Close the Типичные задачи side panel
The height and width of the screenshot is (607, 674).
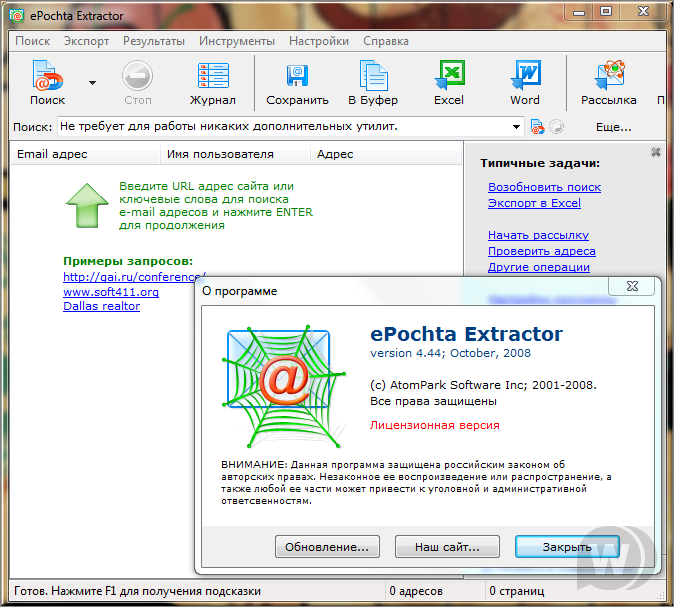coord(656,152)
